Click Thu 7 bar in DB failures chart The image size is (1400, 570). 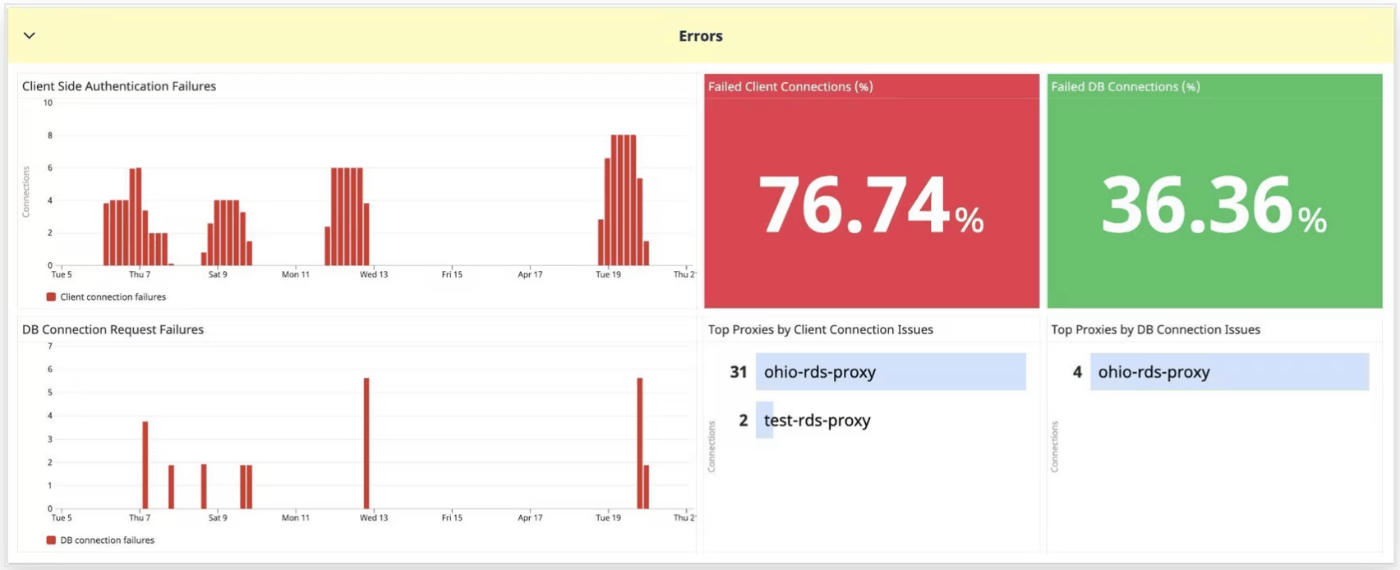145,465
